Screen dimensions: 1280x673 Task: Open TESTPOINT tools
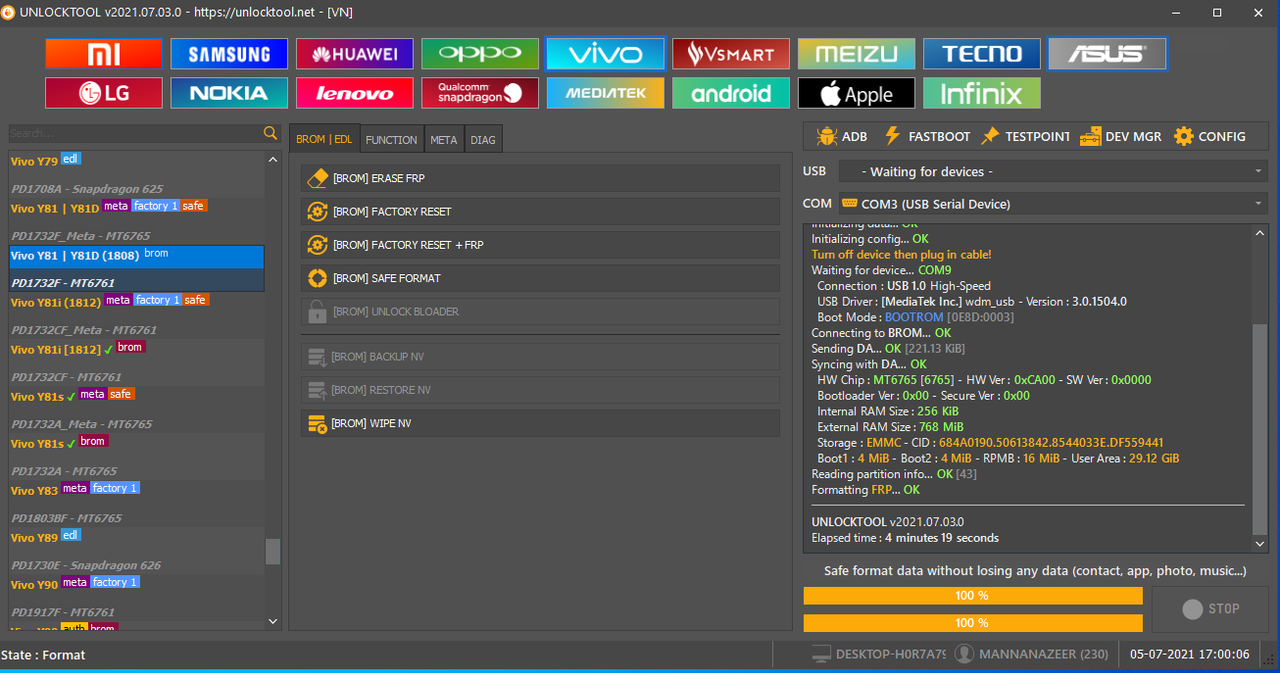tap(1025, 136)
